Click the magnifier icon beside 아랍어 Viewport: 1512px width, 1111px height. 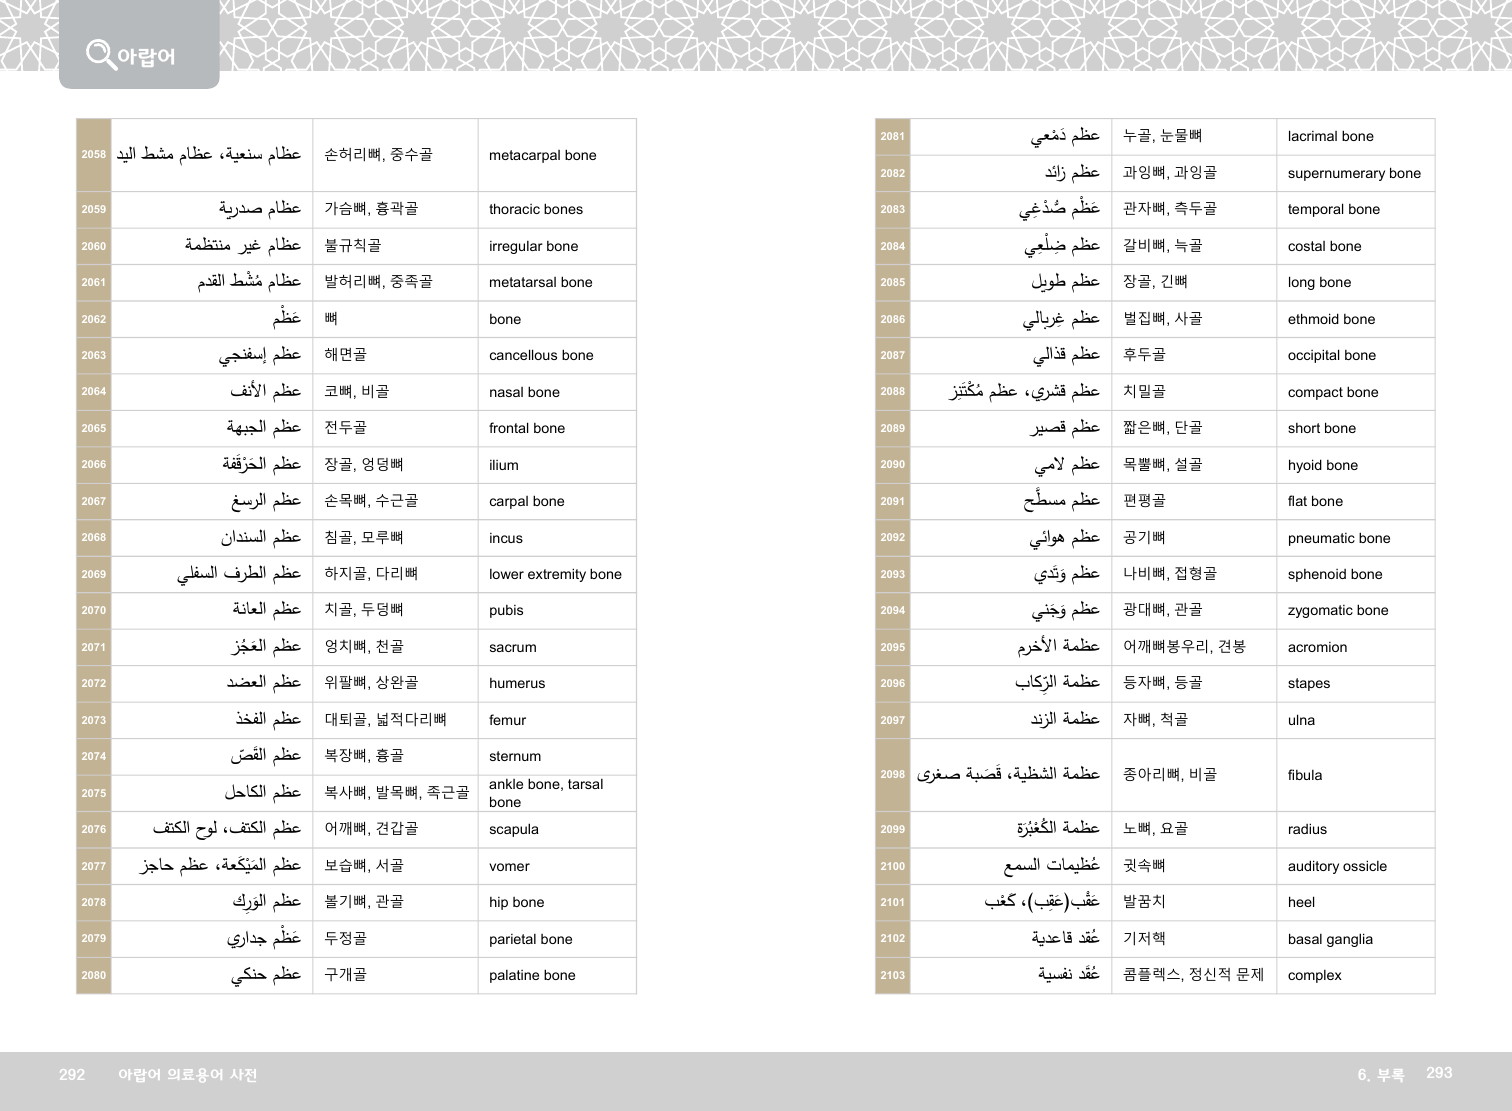[x=100, y=53]
